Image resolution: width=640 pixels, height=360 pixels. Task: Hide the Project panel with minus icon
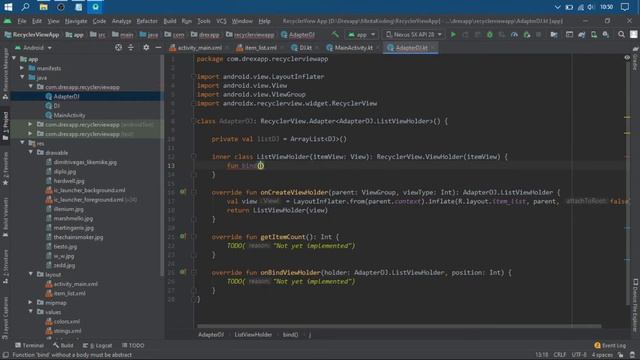coord(158,48)
